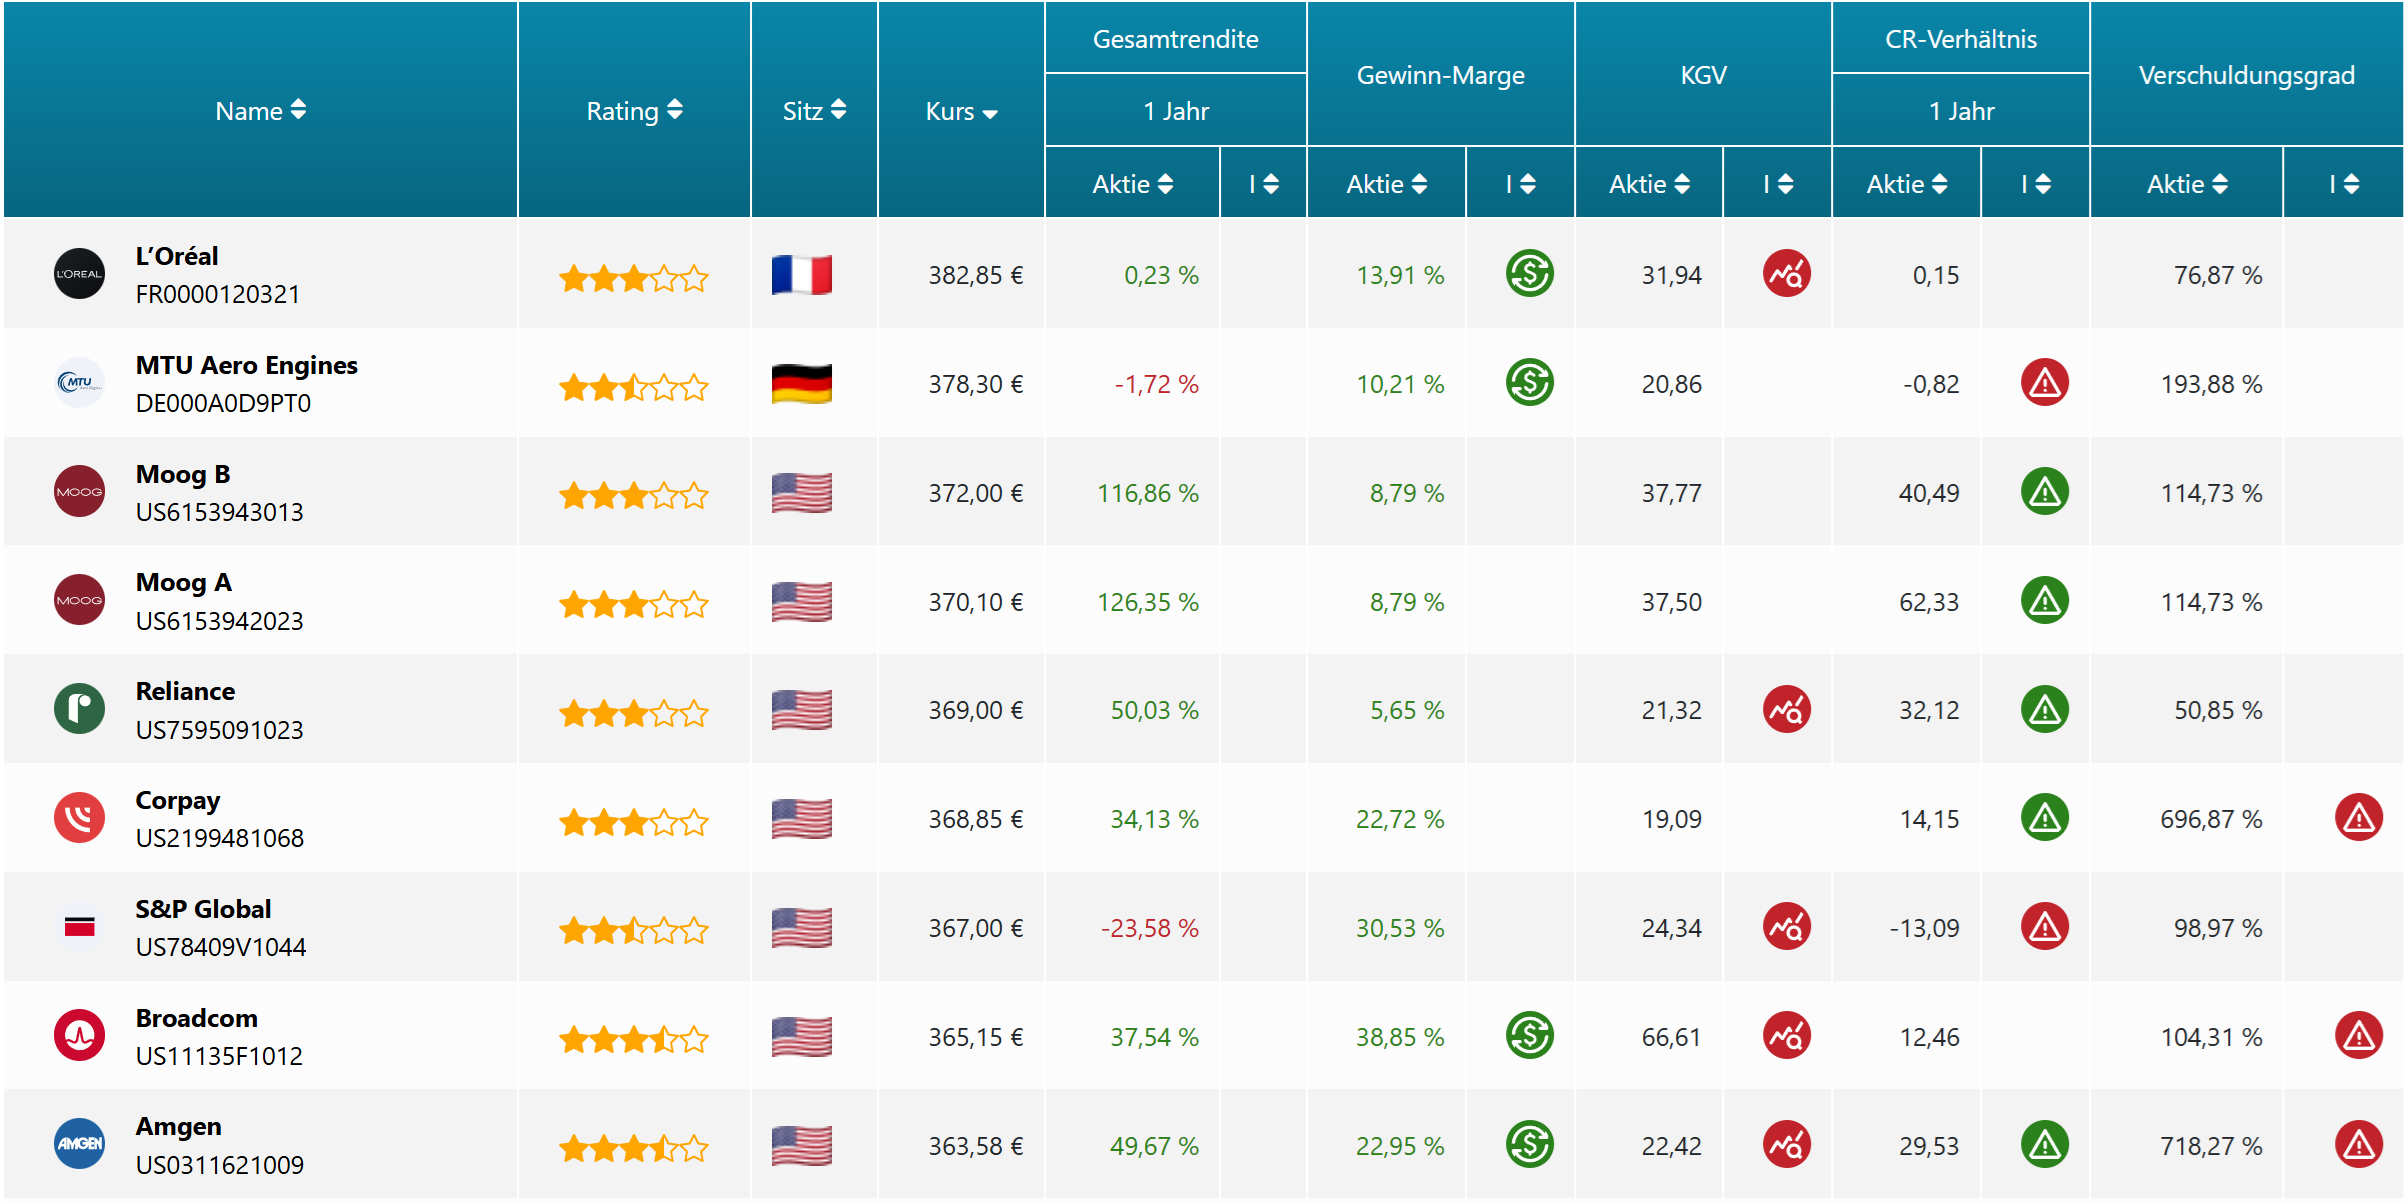Click L'Oréal red KGV chart icon
Image resolution: width=2407 pixels, height=1203 pixels.
tap(1786, 274)
